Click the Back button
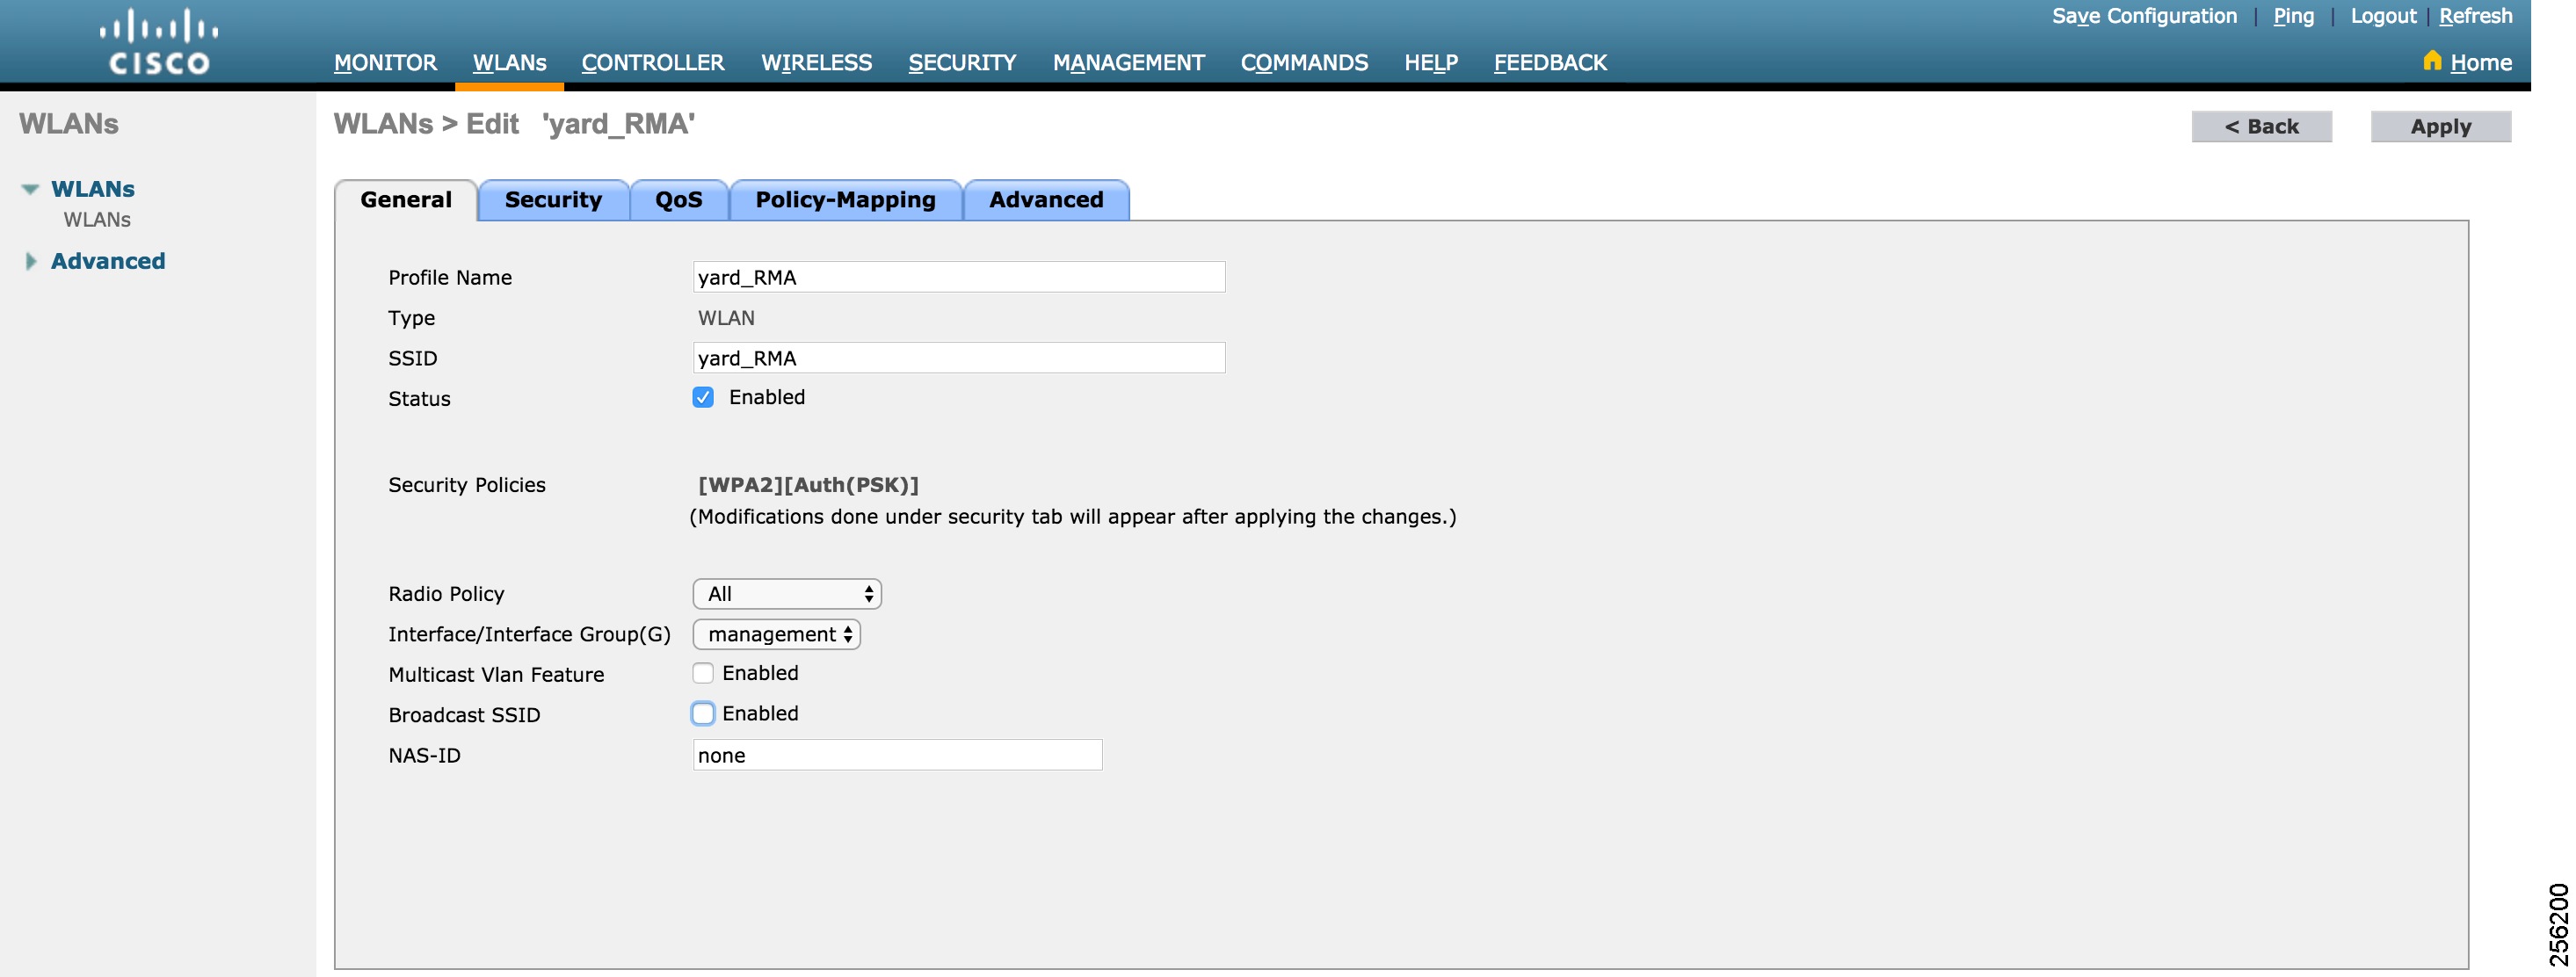This screenshot has width=2576, height=977. tap(2261, 126)
